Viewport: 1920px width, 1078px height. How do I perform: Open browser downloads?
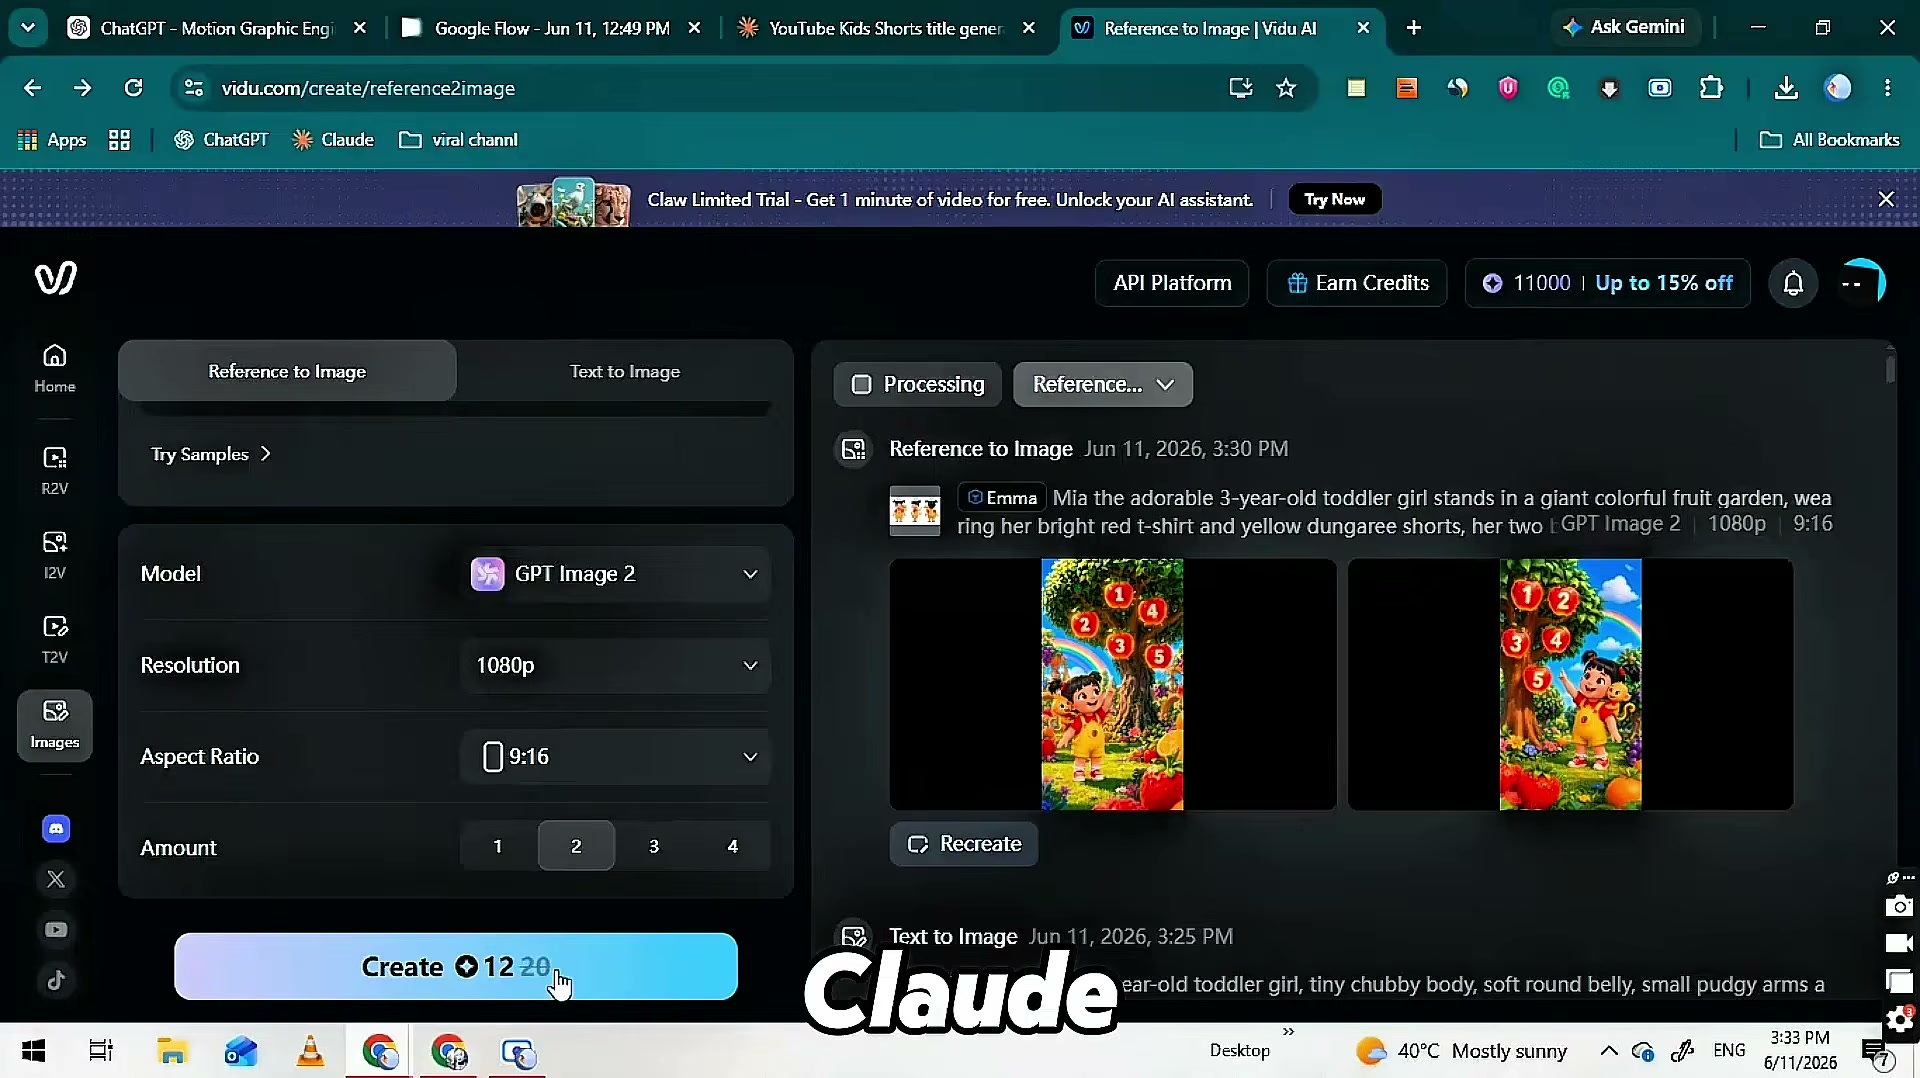point(1786,88)
